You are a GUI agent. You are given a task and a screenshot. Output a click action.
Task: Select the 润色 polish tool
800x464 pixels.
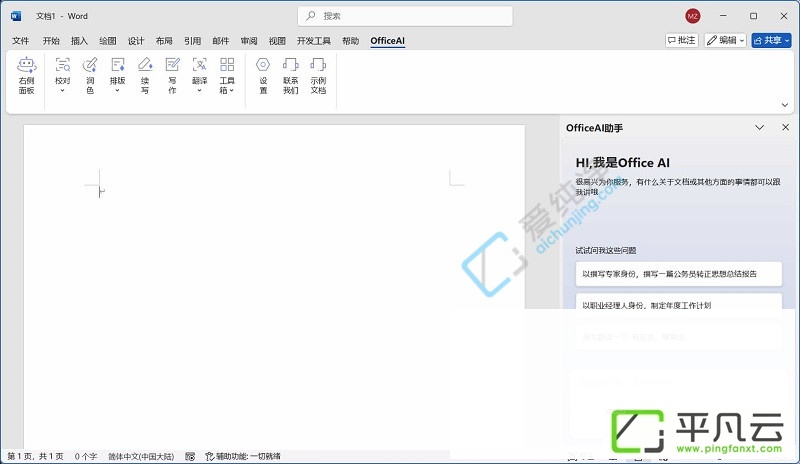pyautogui.click(x=90, y=76)
